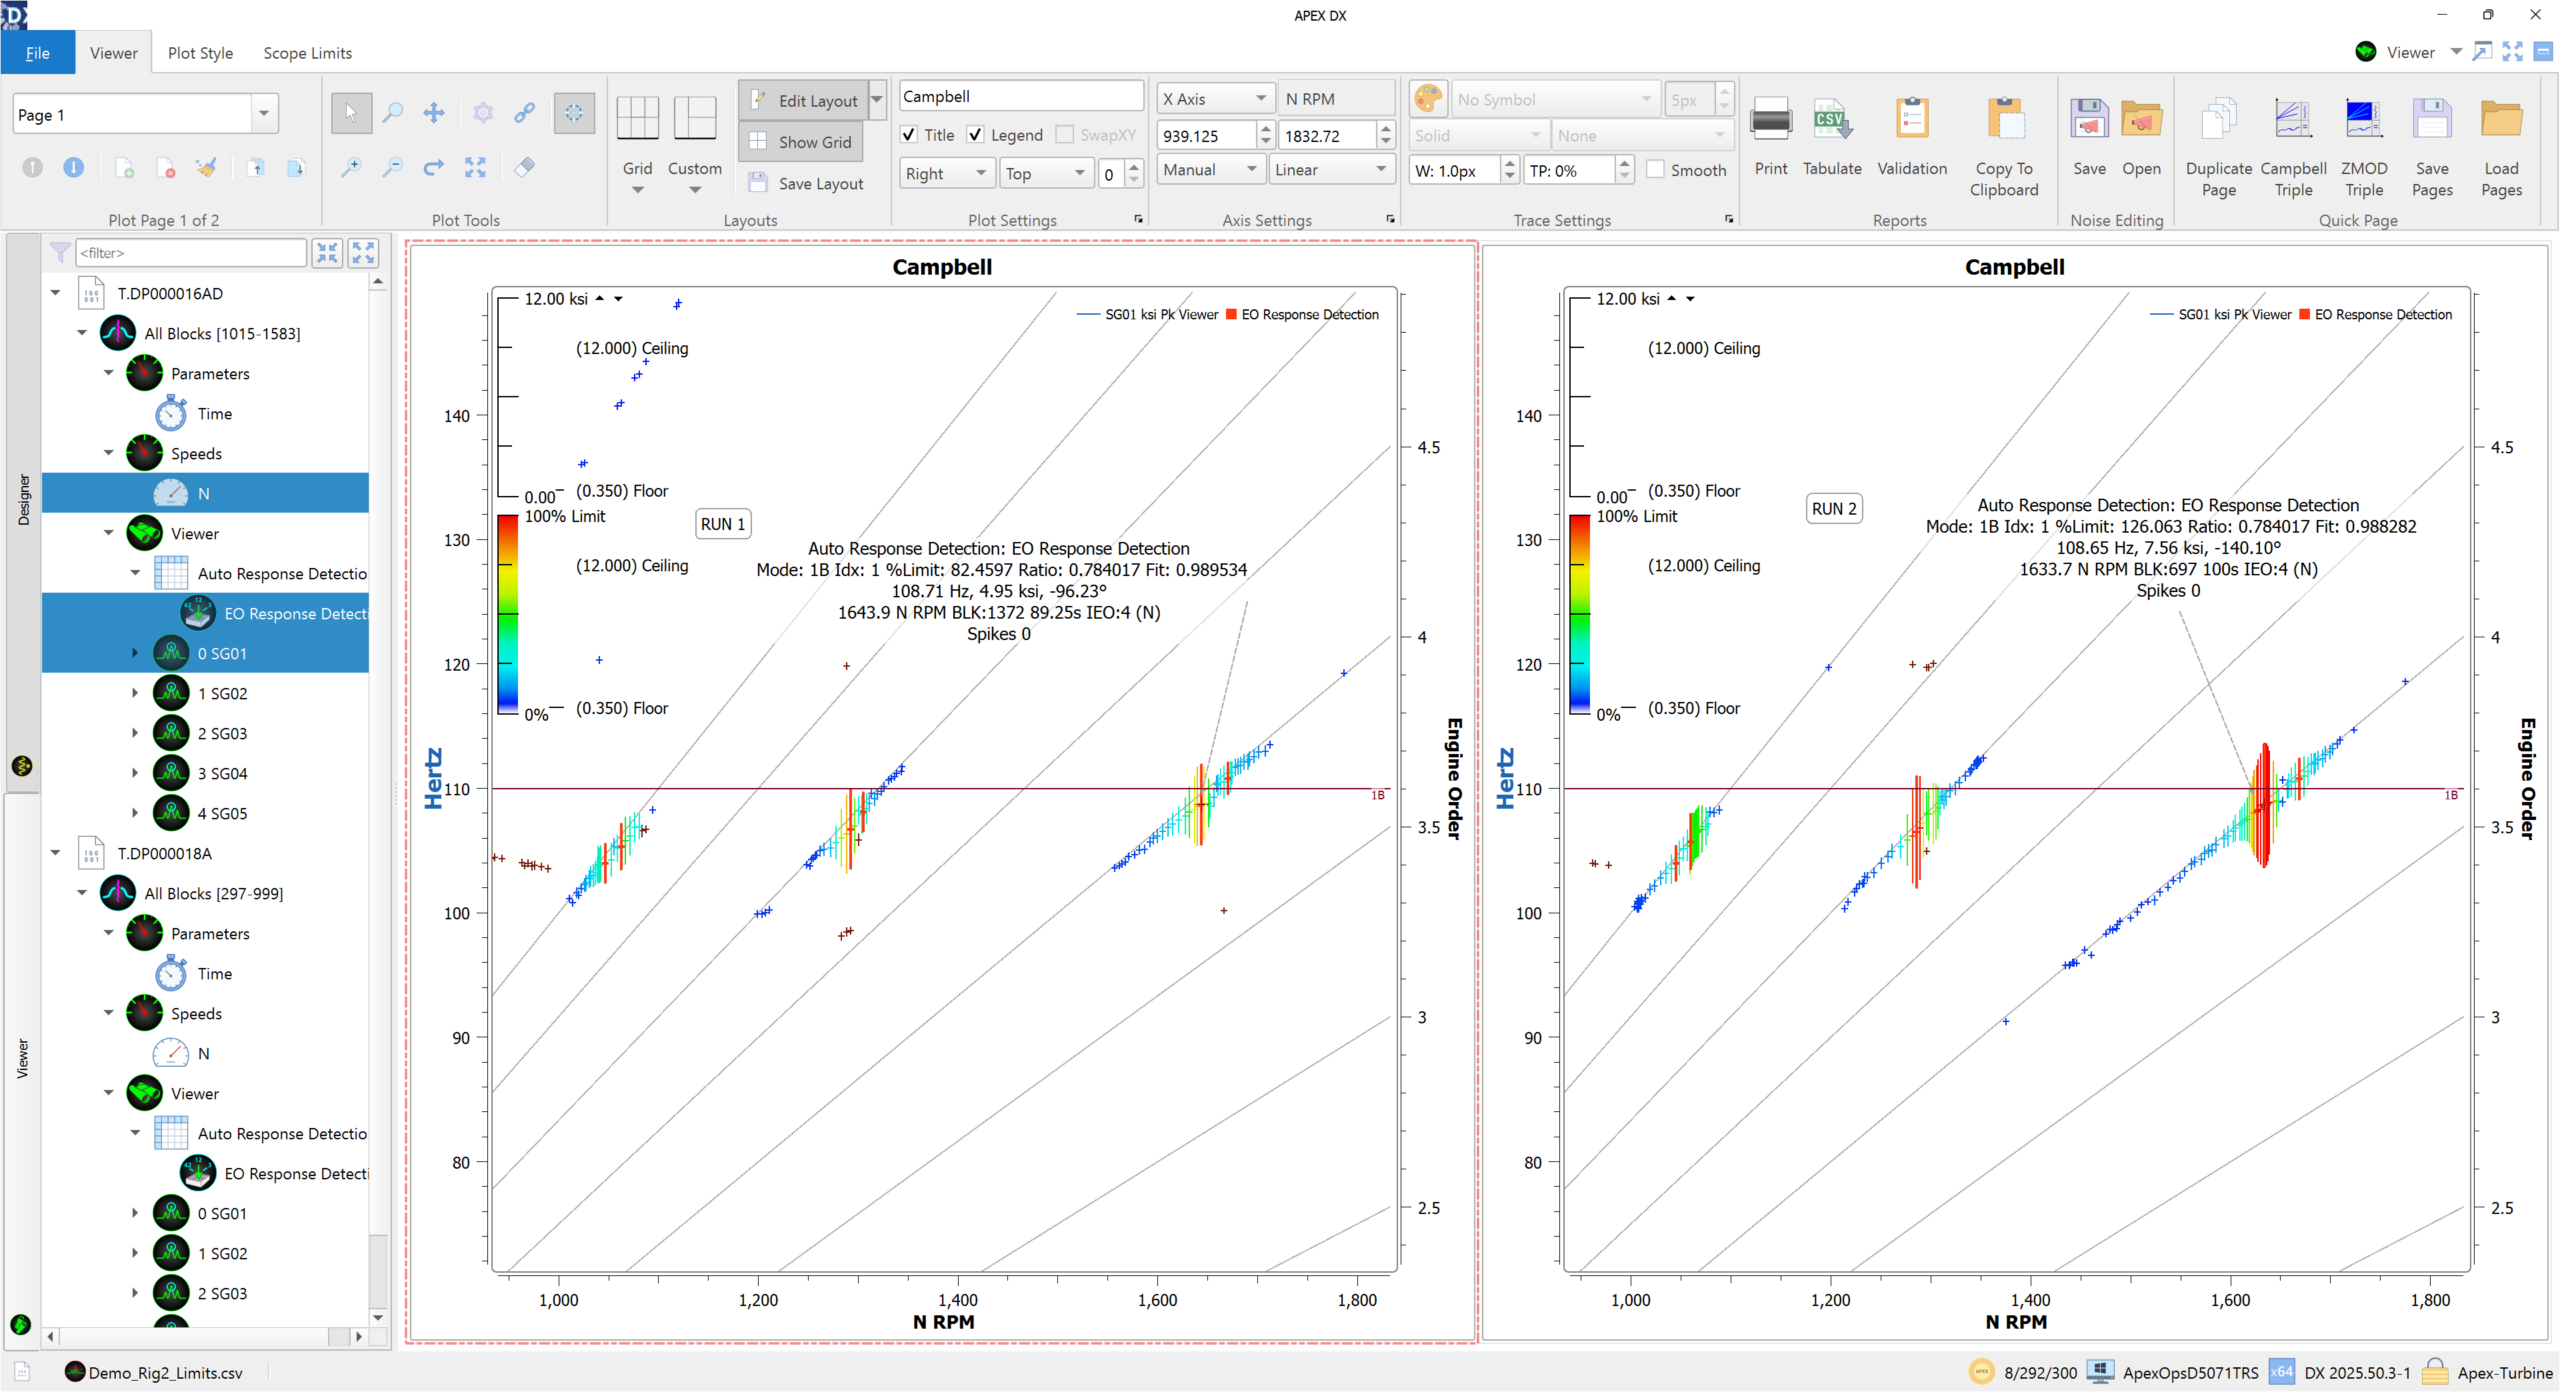
Task: Enable the Smooth checkbox
Action: click(1656, 170)
